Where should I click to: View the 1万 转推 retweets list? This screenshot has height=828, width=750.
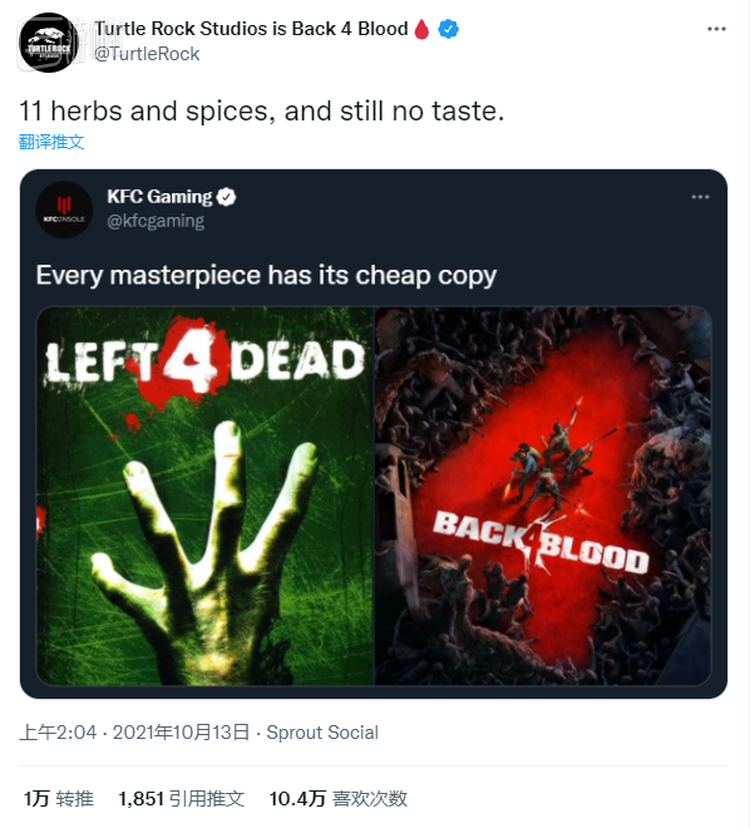[58, 798]
